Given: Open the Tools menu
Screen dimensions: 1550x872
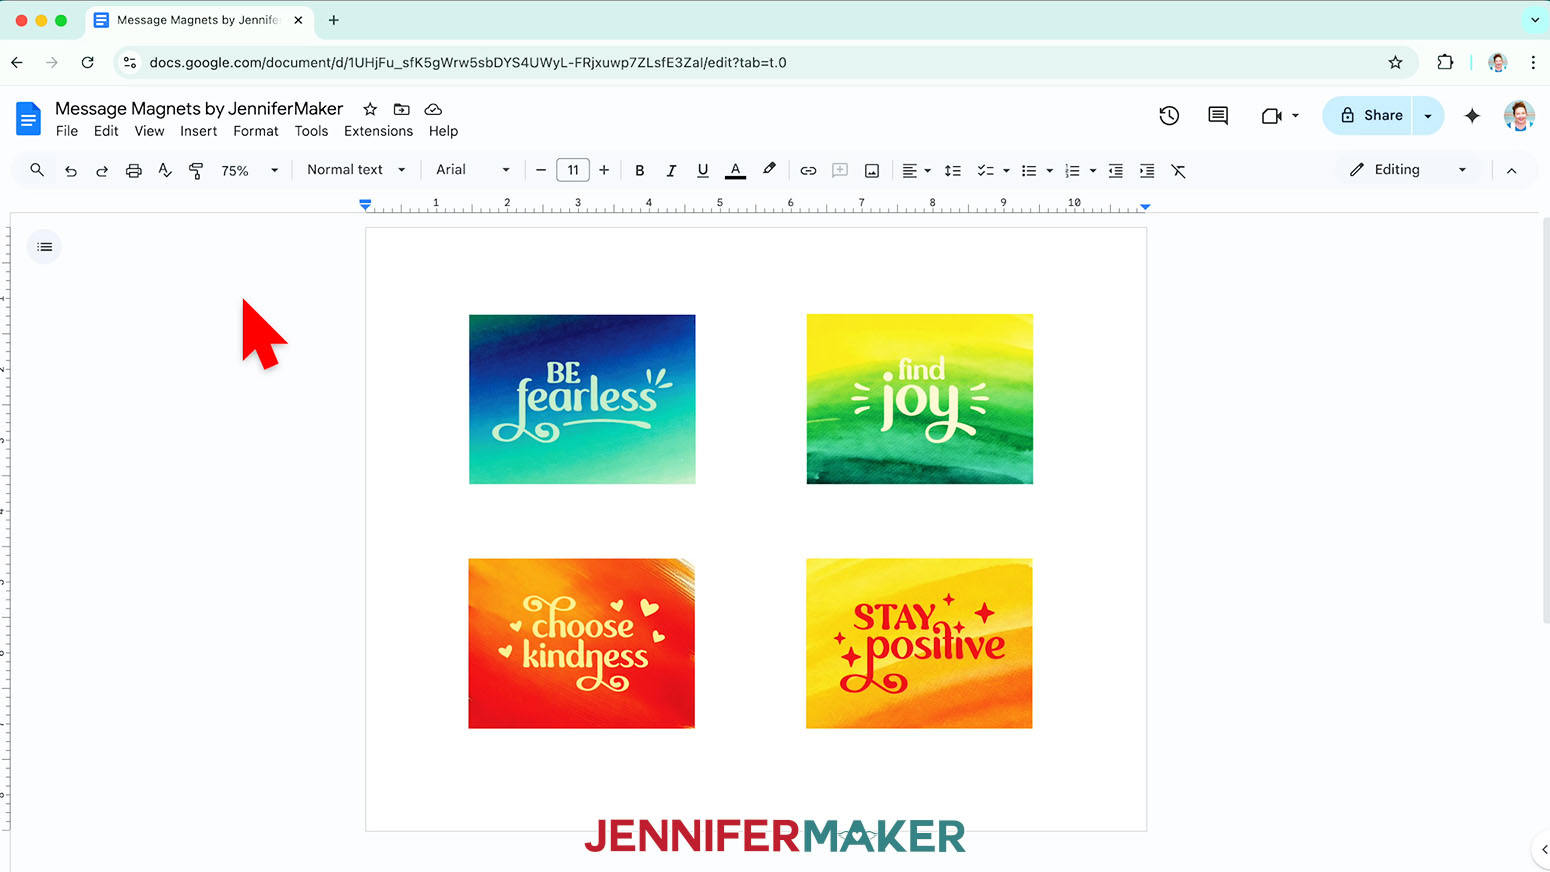Looking at the screenshot, I should 311,131.
